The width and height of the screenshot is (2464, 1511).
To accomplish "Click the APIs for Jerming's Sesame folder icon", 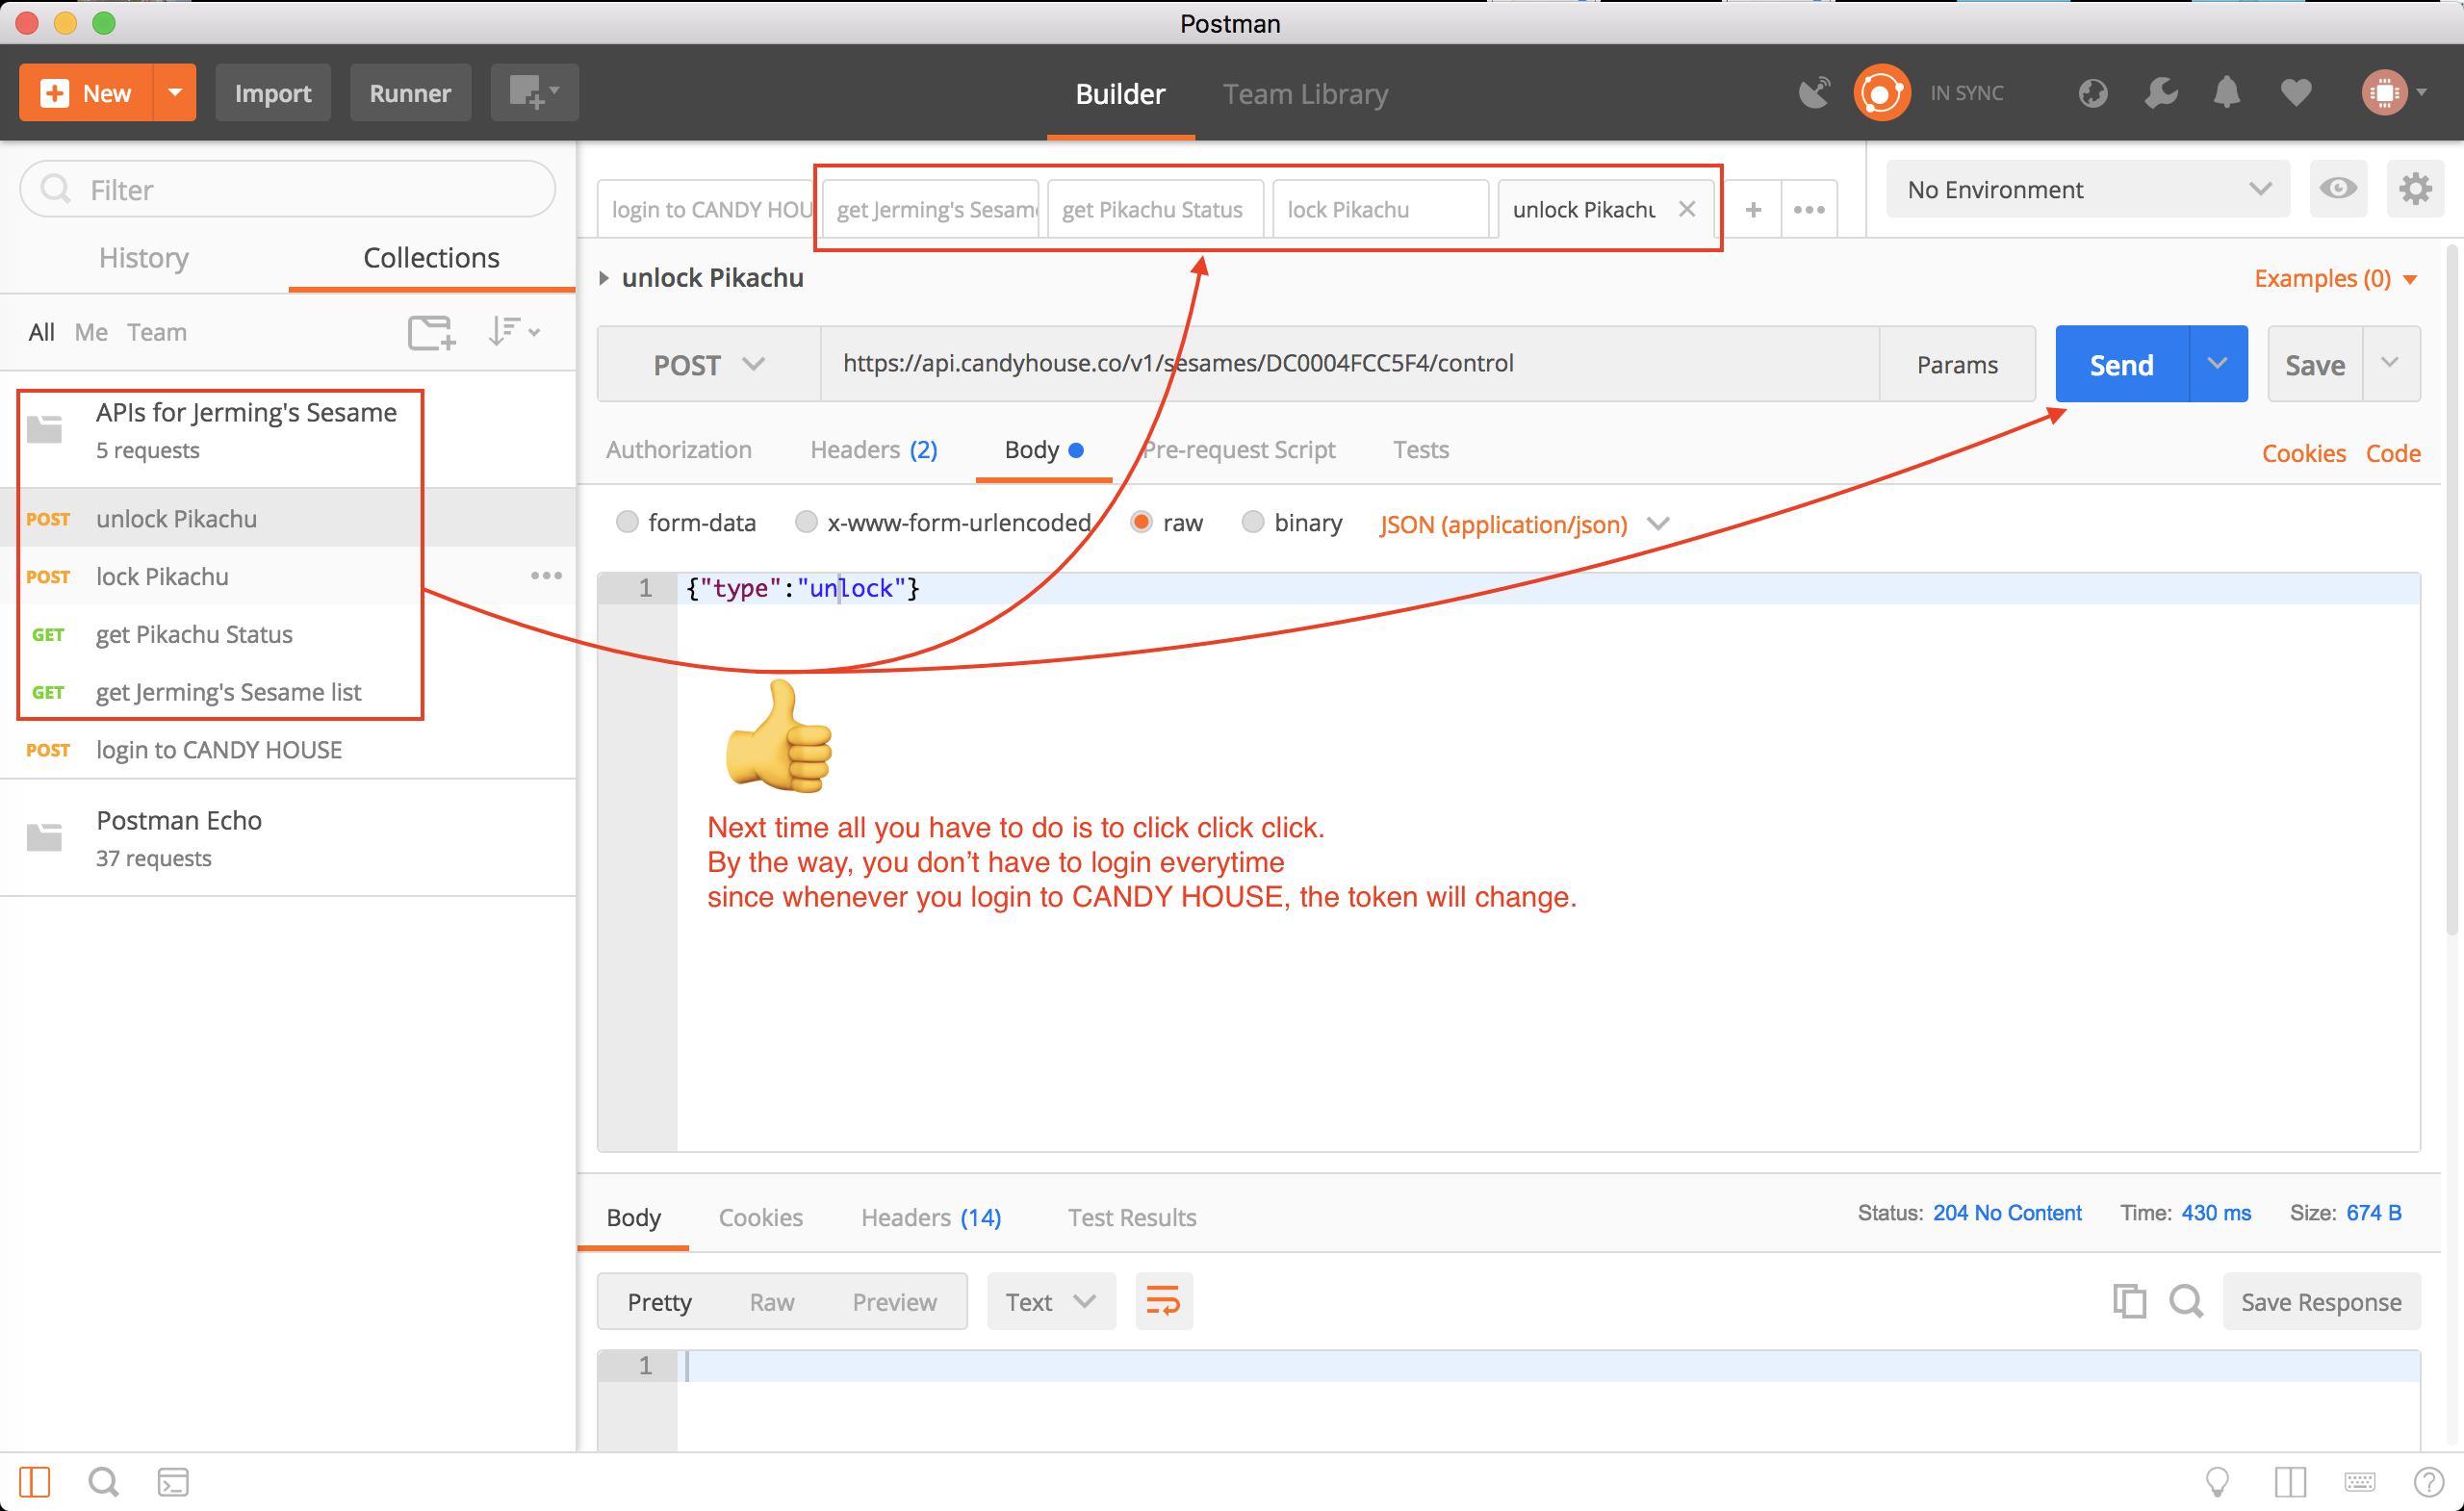I will pyautogui.click(x=45, y=430).
